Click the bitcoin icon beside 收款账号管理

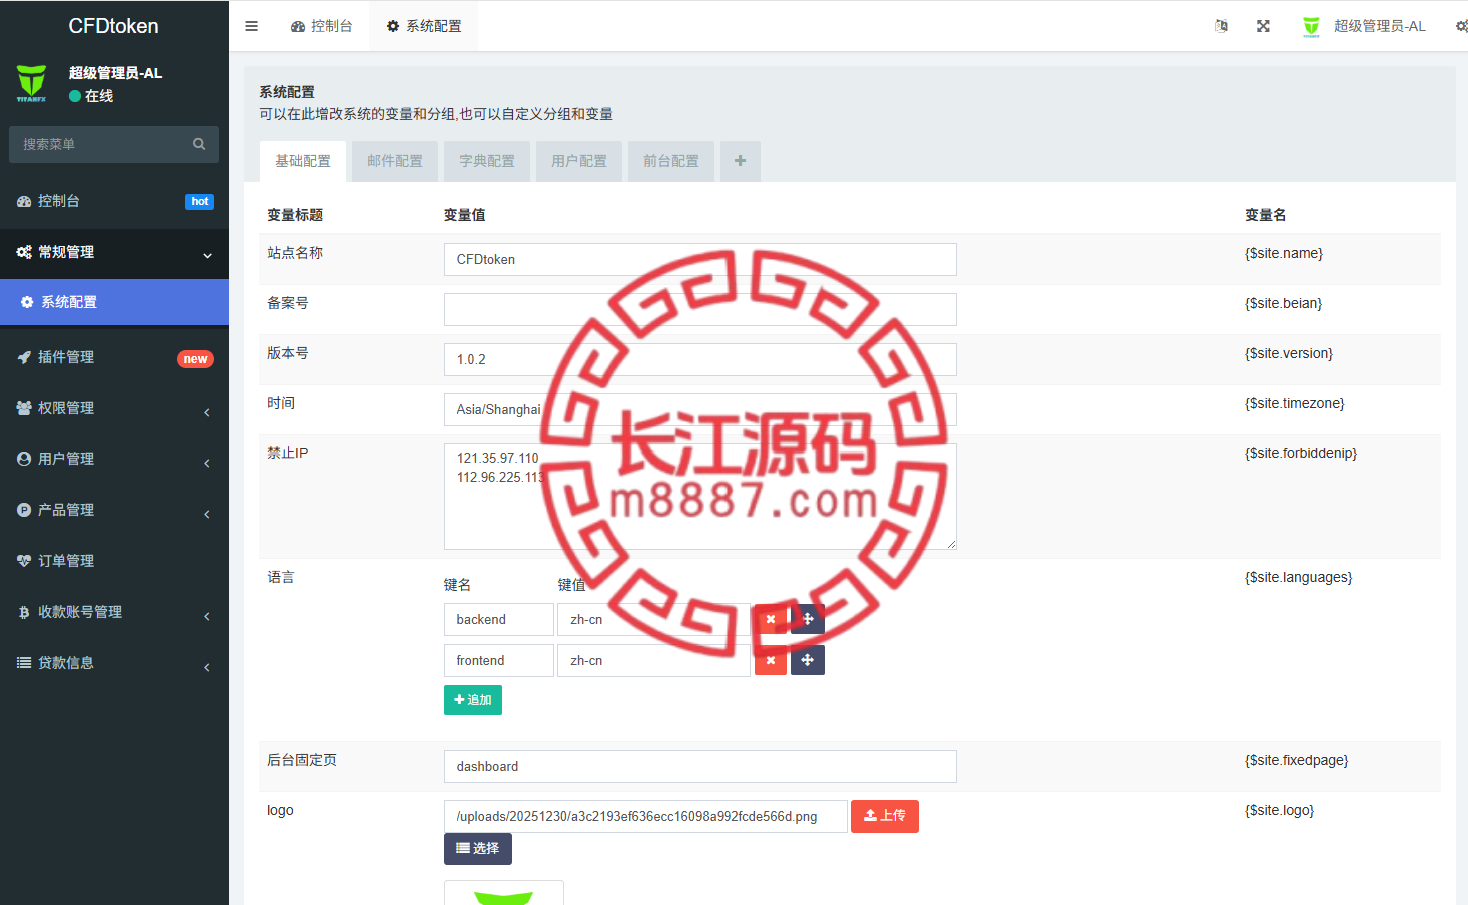[24, 612]
